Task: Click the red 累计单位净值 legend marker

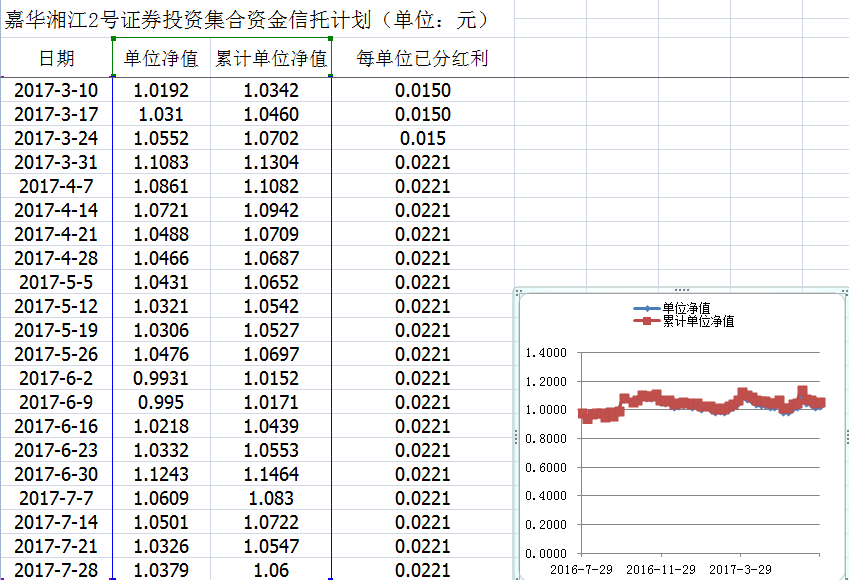Action: pyautogui.click(x=647, y=322)
